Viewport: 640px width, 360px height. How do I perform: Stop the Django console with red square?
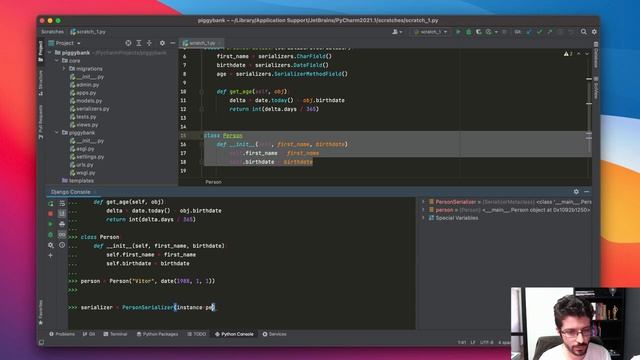[x=51, y=213]
